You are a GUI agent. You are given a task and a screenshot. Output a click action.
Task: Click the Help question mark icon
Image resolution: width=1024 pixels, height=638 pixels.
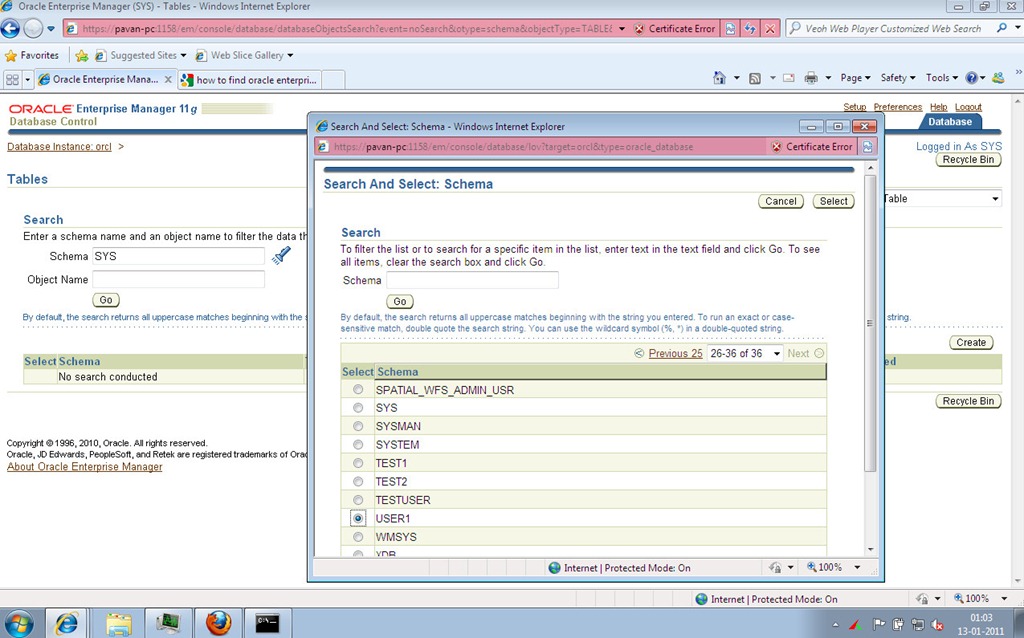click(x=972, y=78)
